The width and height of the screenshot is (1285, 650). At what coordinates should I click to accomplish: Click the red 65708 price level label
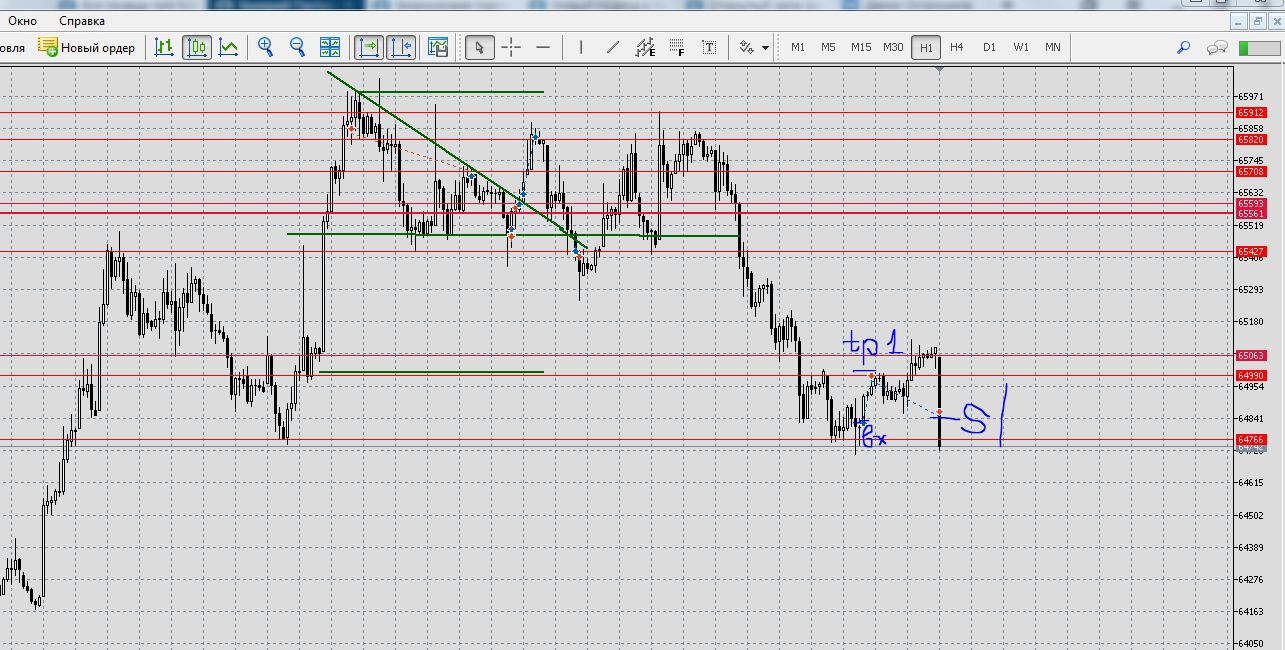pyautogui.click(x=1252, y=172)
